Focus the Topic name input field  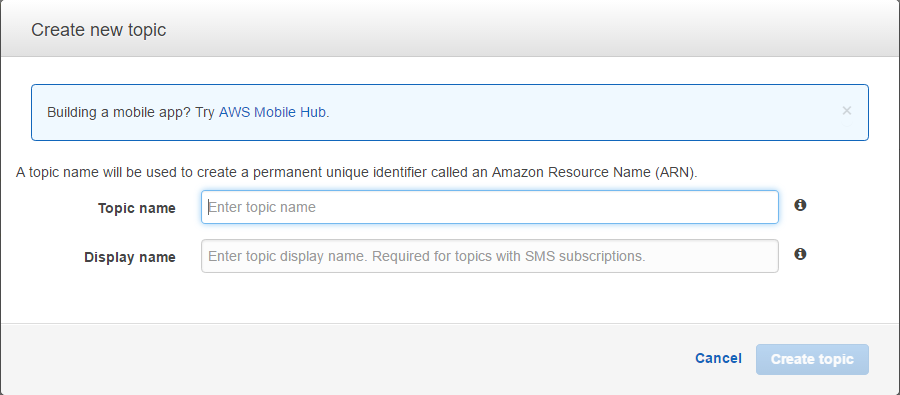point(490,207)
